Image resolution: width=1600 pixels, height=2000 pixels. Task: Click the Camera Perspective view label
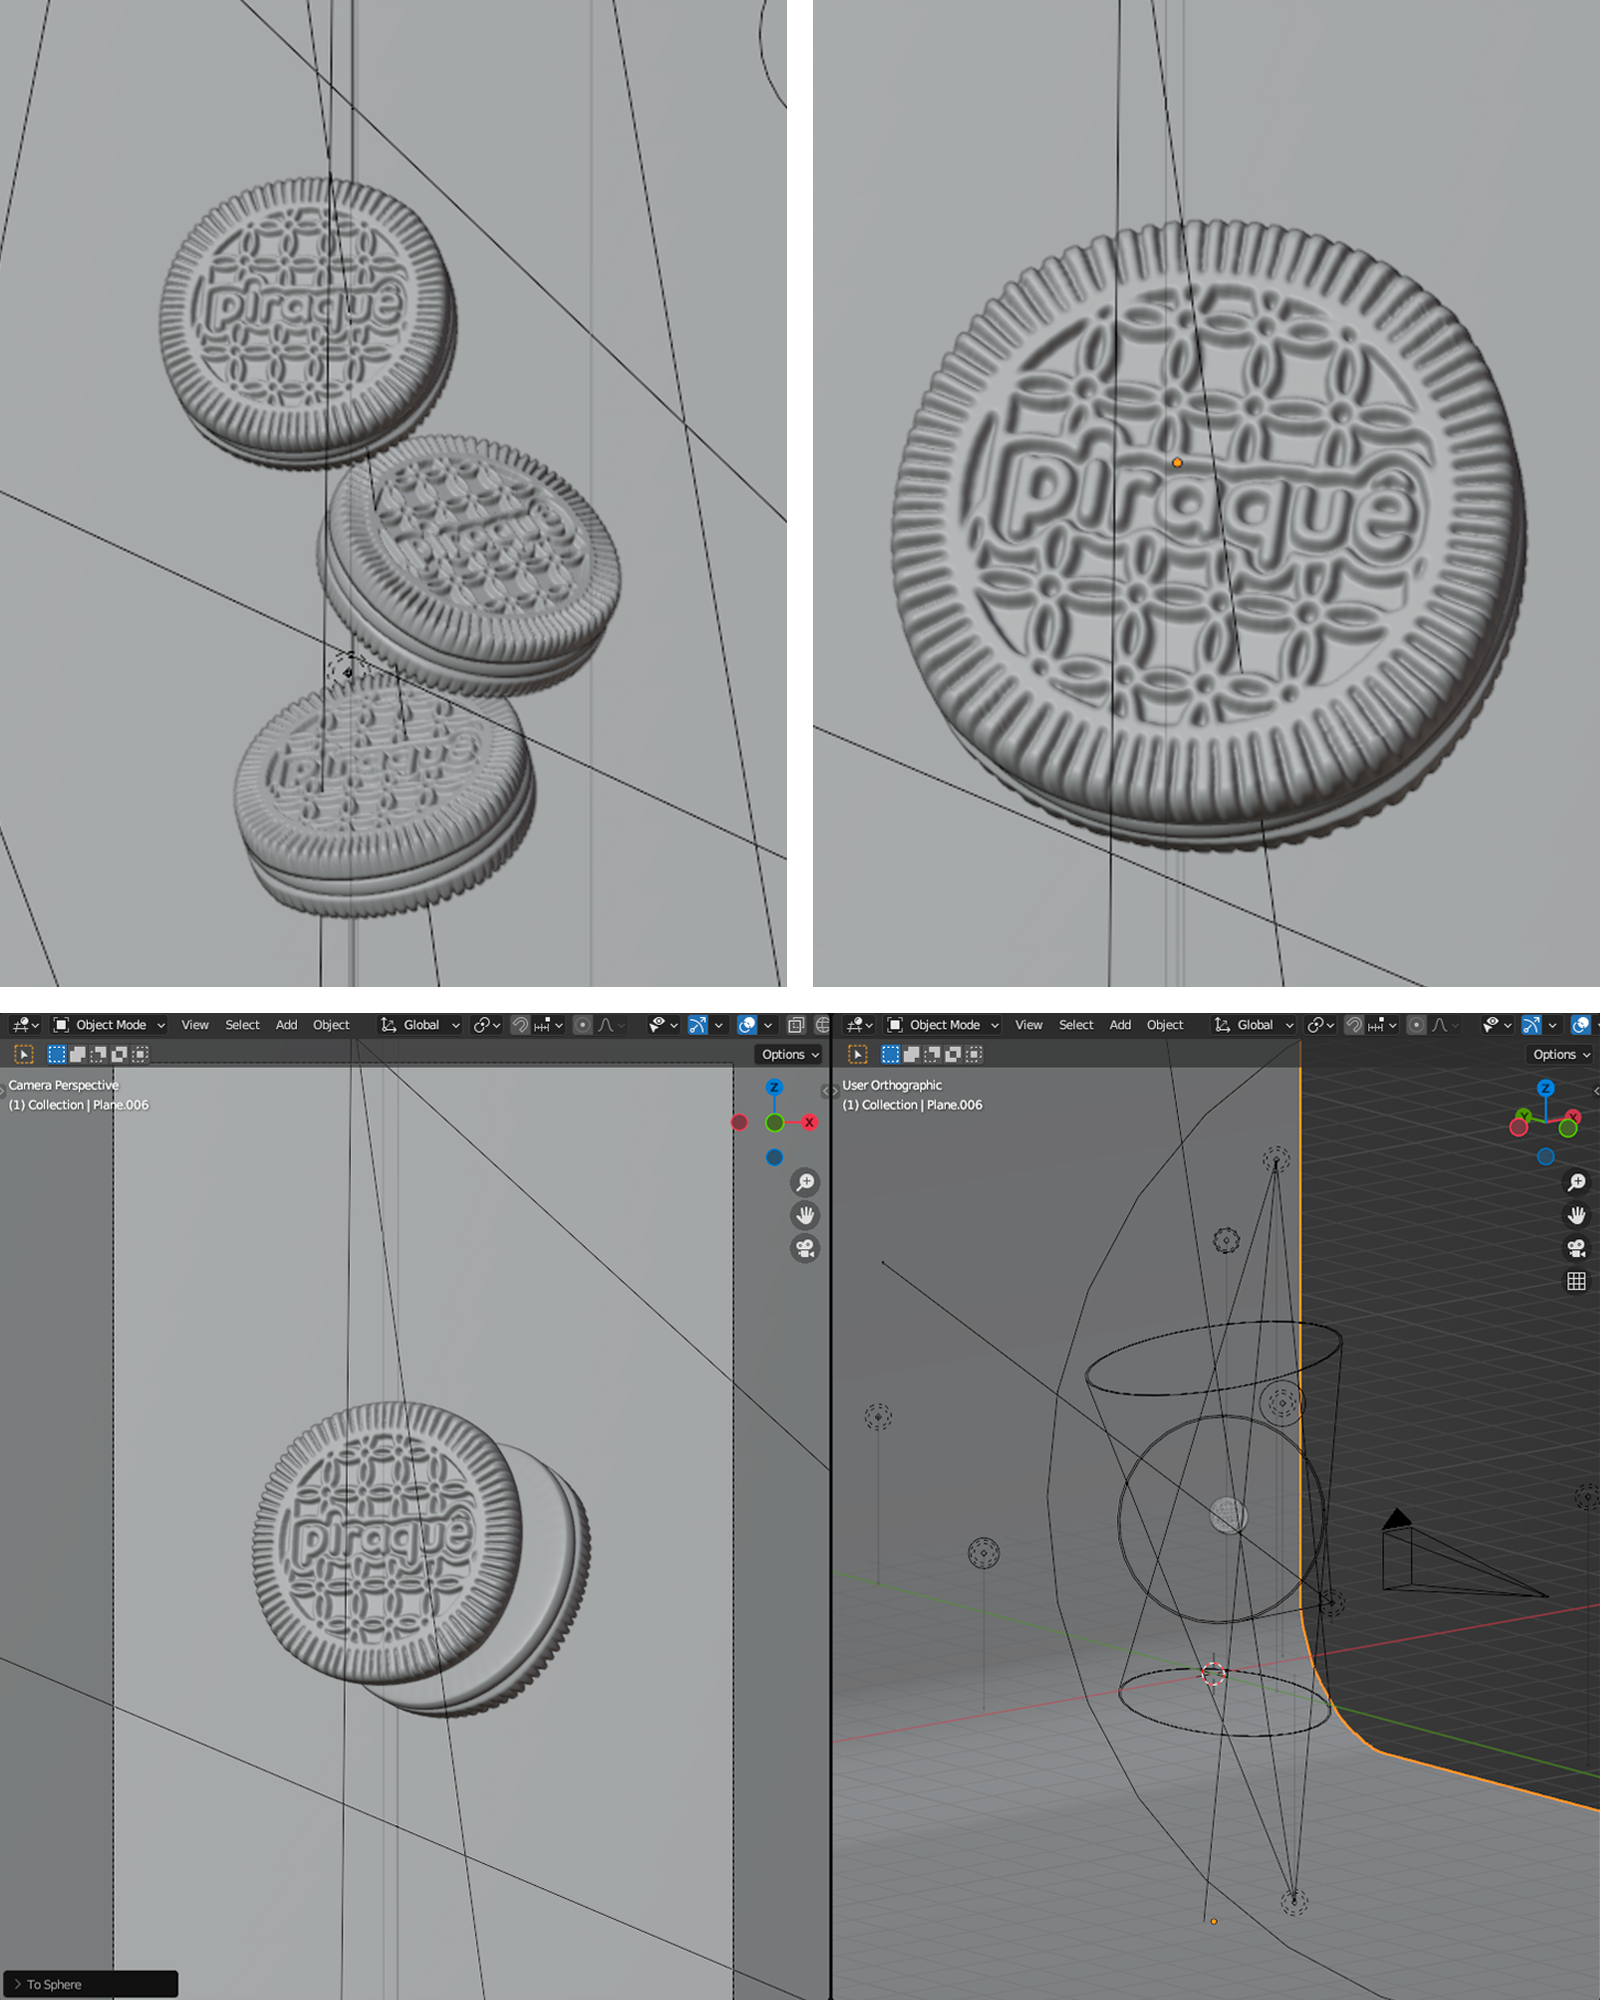[63, 1085]
